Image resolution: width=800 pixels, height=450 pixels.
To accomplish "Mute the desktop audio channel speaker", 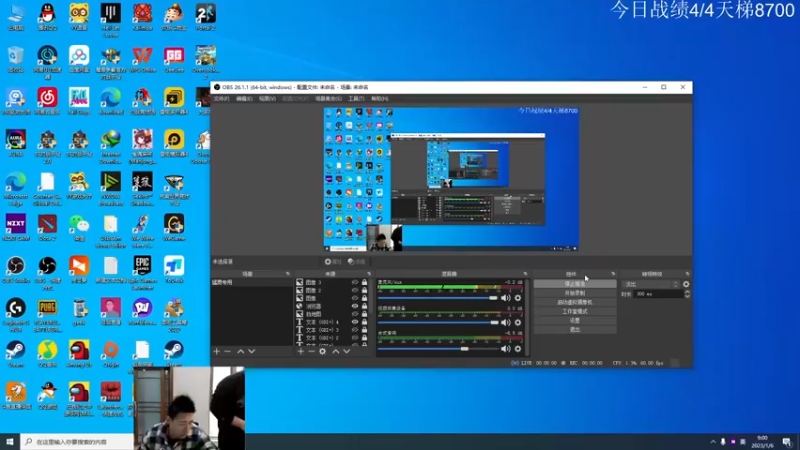I will click(x=506, y=349).
